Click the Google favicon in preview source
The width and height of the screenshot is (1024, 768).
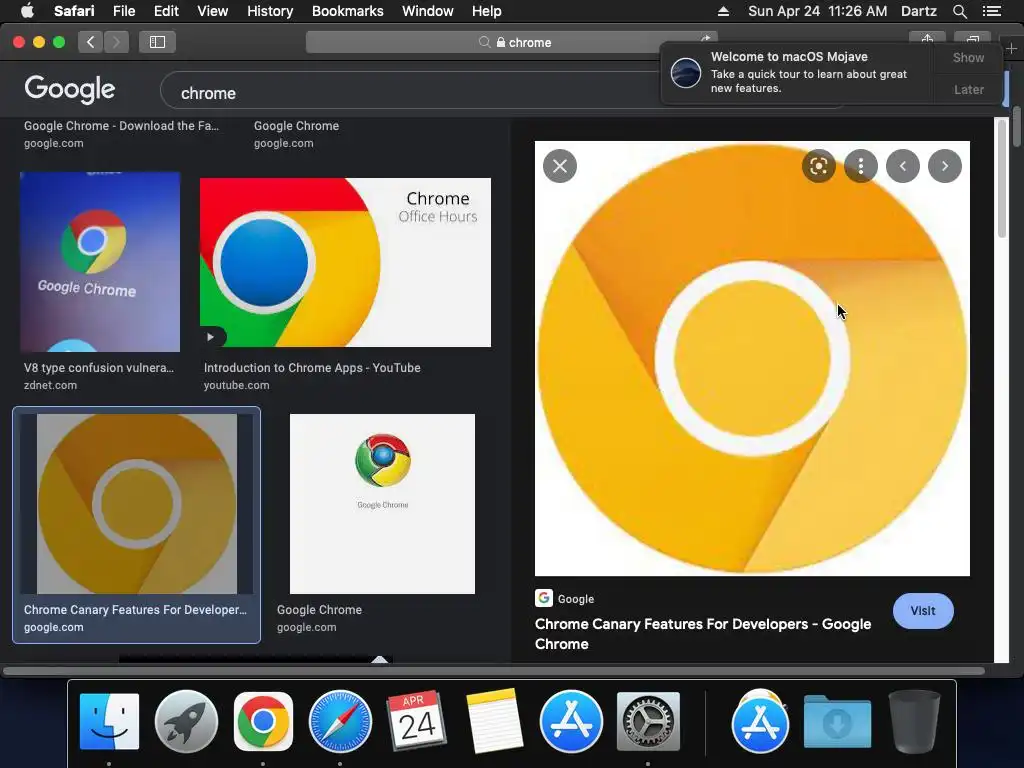pyautogui.click(x=544, y=598)
